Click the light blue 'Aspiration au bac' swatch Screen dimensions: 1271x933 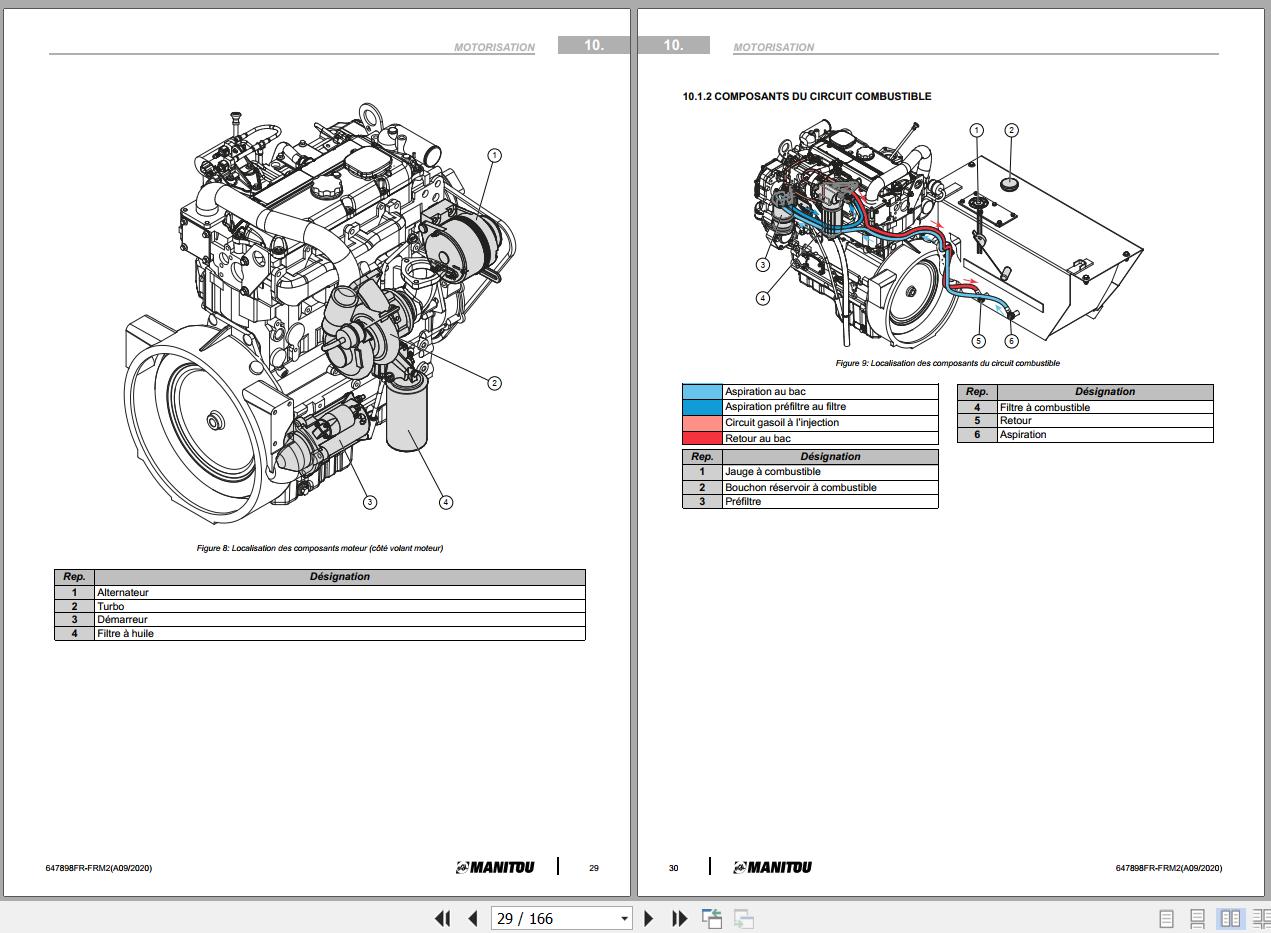coord(702,392)
